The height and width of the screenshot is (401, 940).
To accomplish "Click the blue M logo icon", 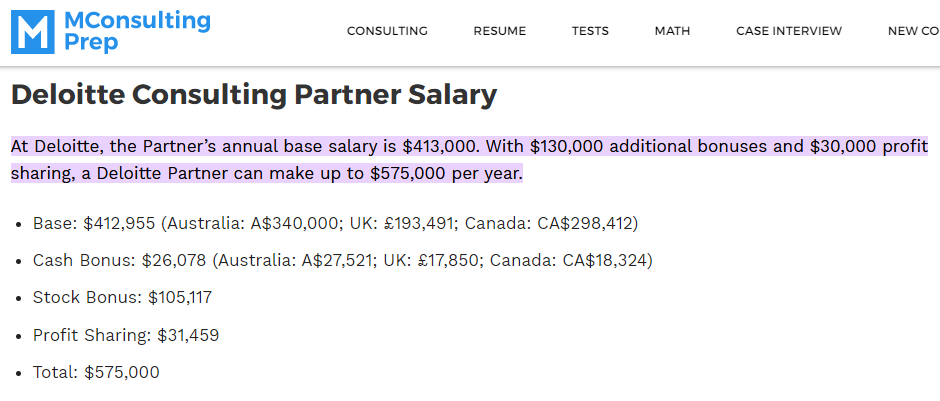I will click(32, 32).
